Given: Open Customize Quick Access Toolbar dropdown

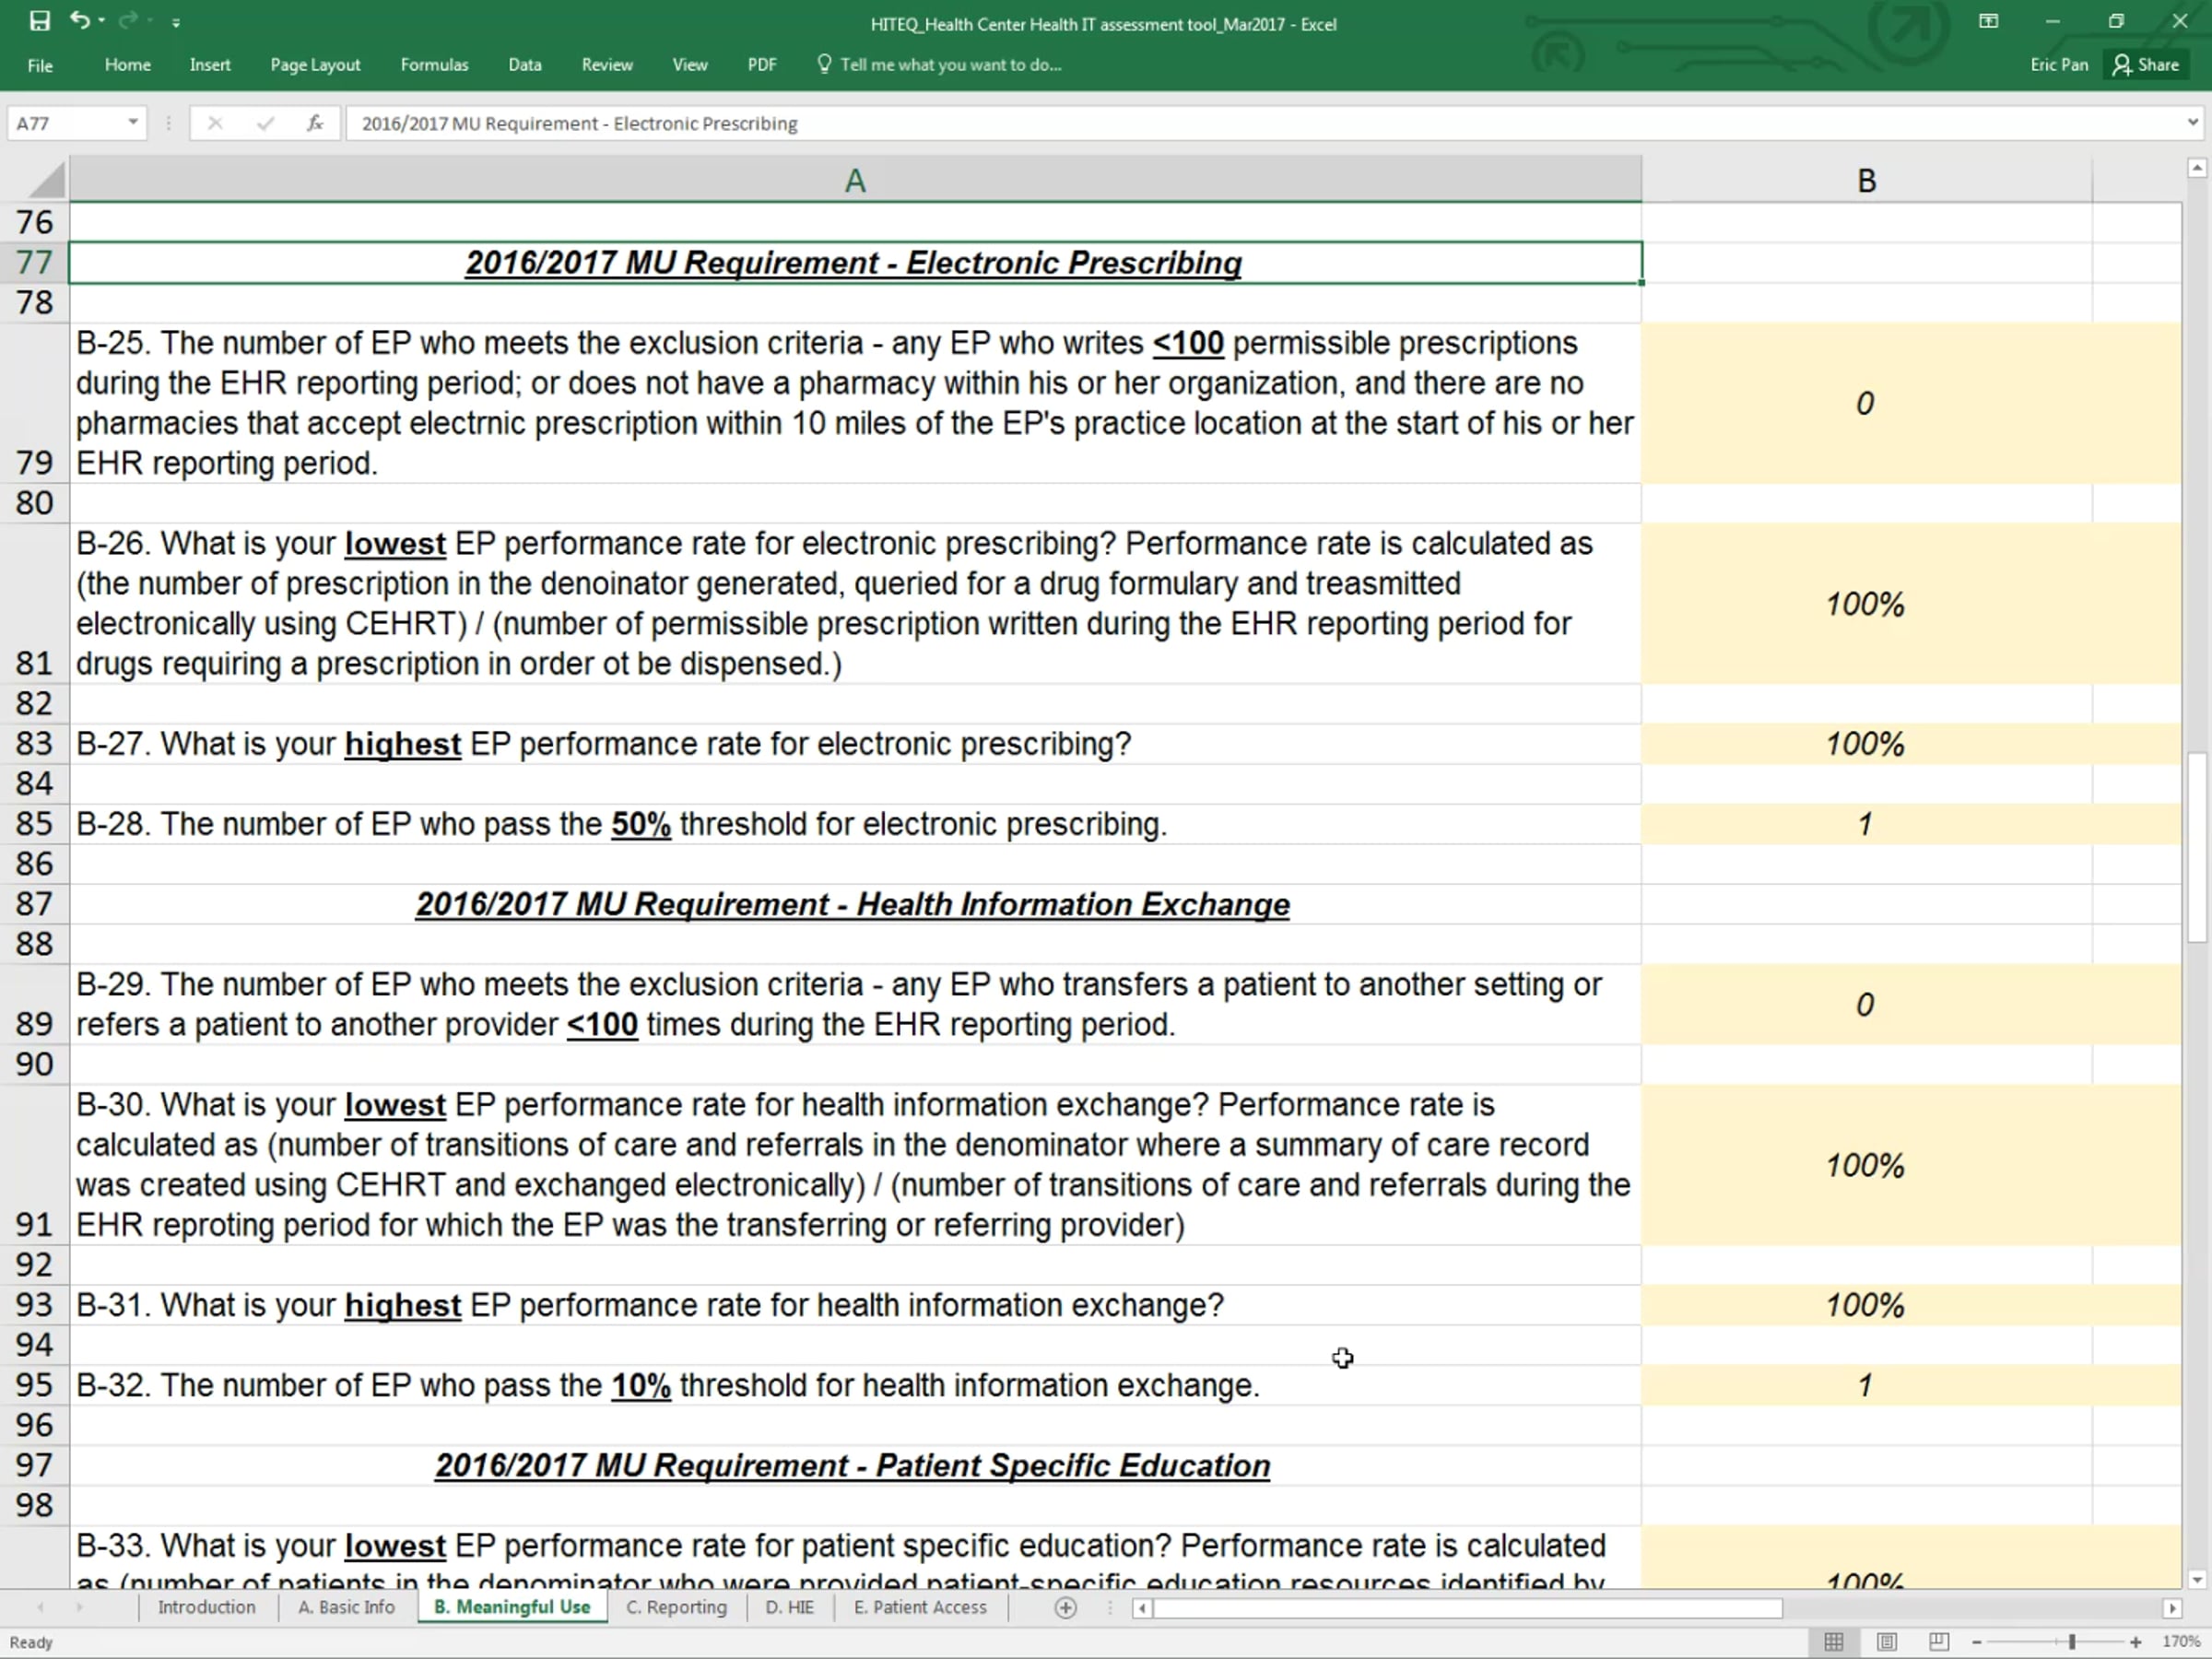Looking at the screenshot, I should click(x=176, y=22).
